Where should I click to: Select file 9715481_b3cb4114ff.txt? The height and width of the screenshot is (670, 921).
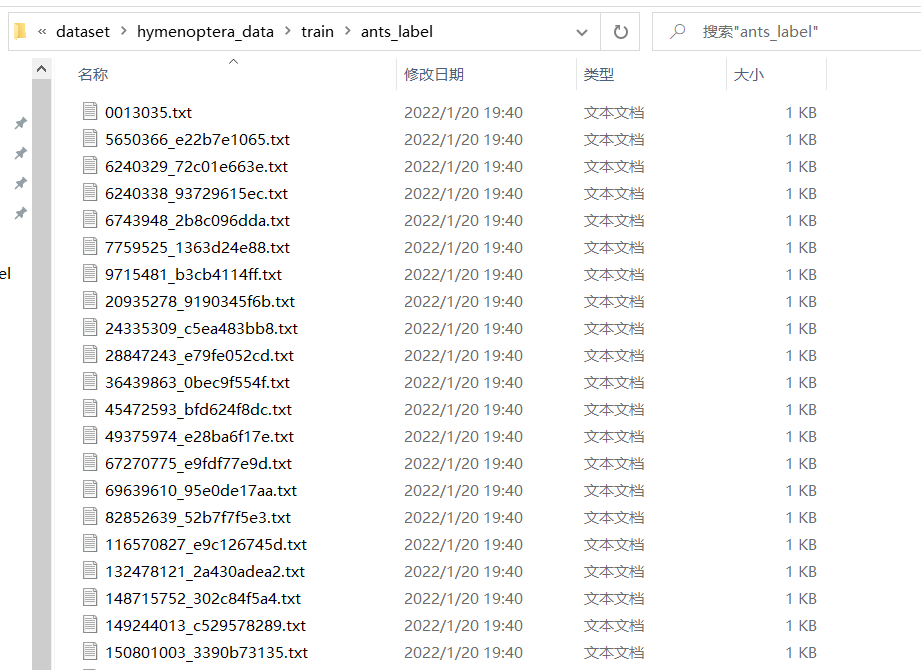193,275
